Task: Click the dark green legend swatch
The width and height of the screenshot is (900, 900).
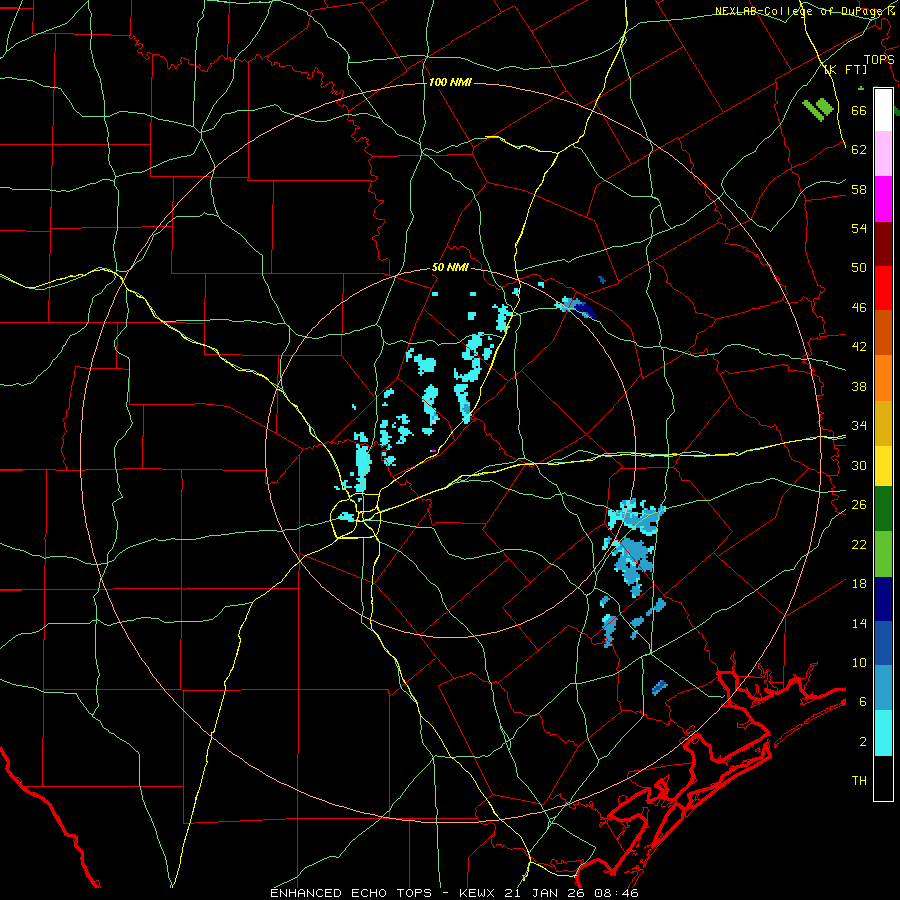Action: coord(883,509)
